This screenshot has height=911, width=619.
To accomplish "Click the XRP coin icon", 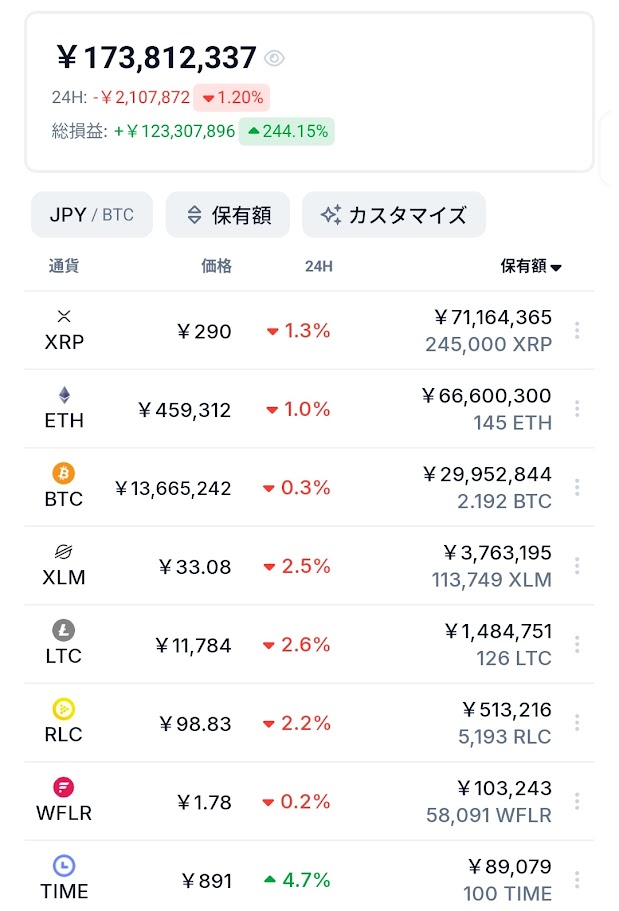I will (64, 316).
